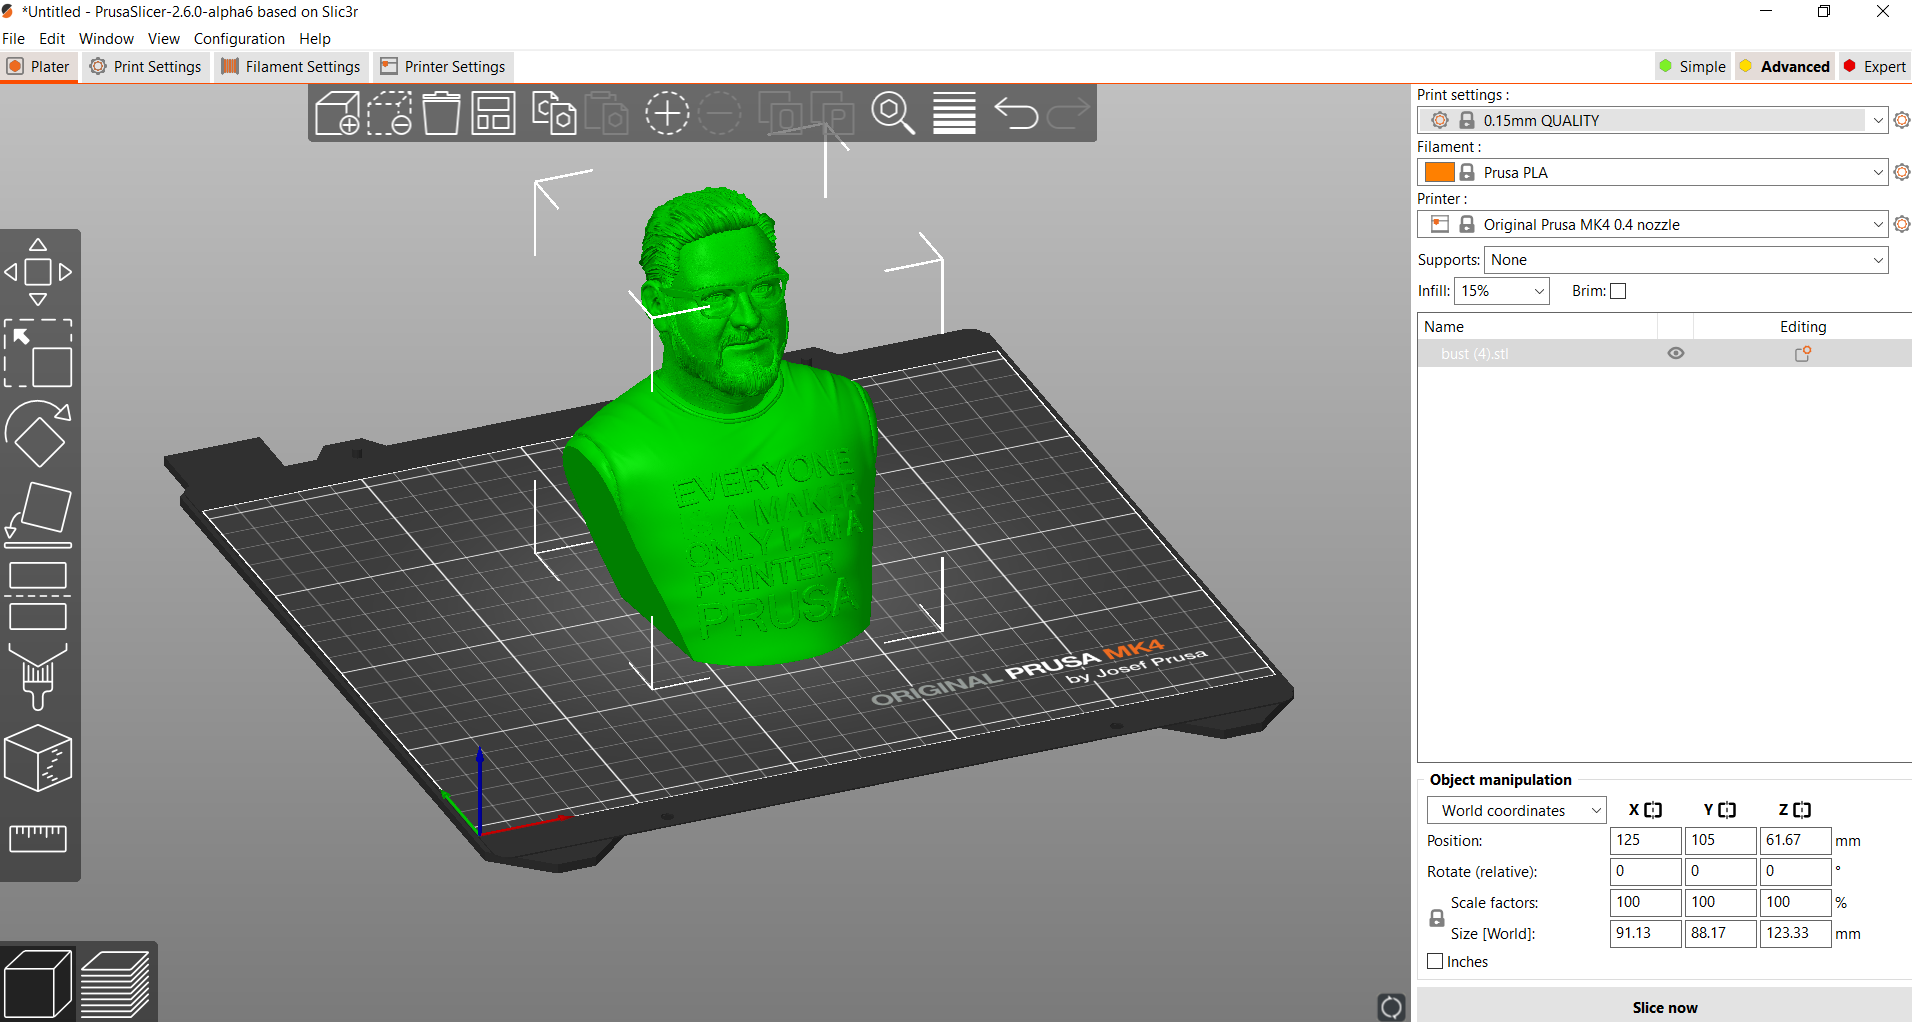Open the Window menu
This screenshot has height=1022, width=1912.
click(106, 39)
